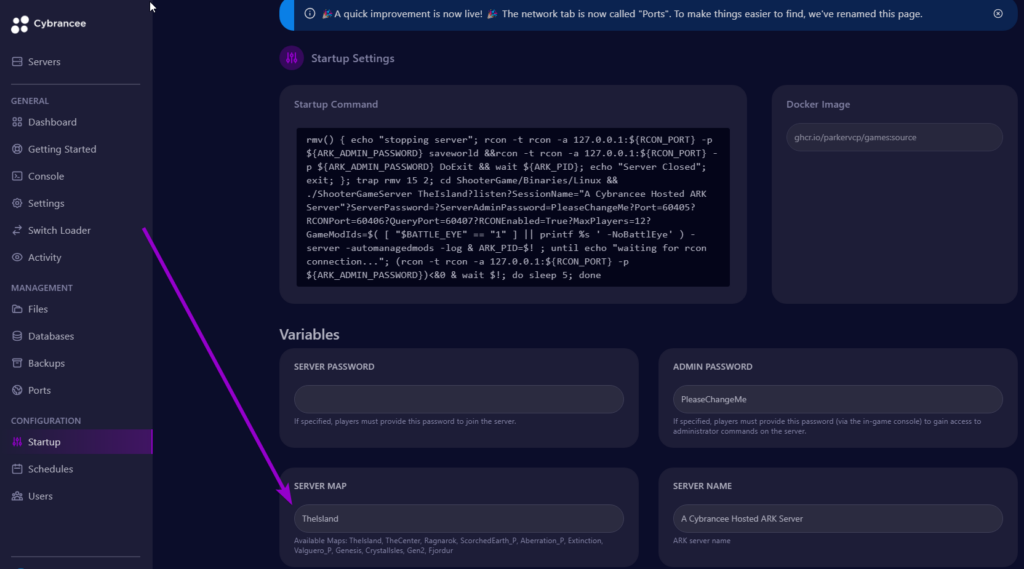Click the Console terminal icon
Image resolution: width=1024 pixels, height=569 pixels.
[17, 176]
